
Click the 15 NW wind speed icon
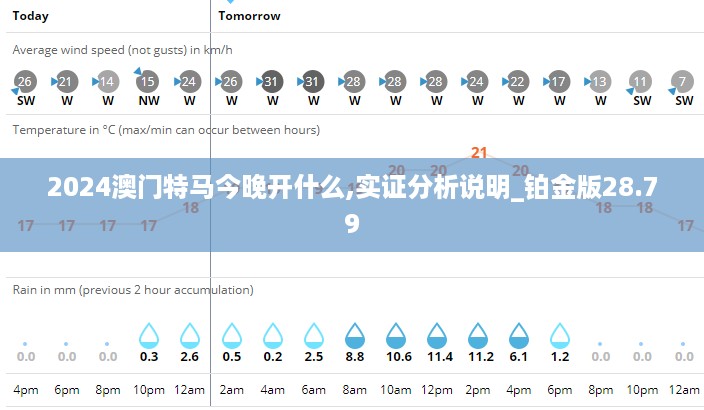(x=148, y=82)
